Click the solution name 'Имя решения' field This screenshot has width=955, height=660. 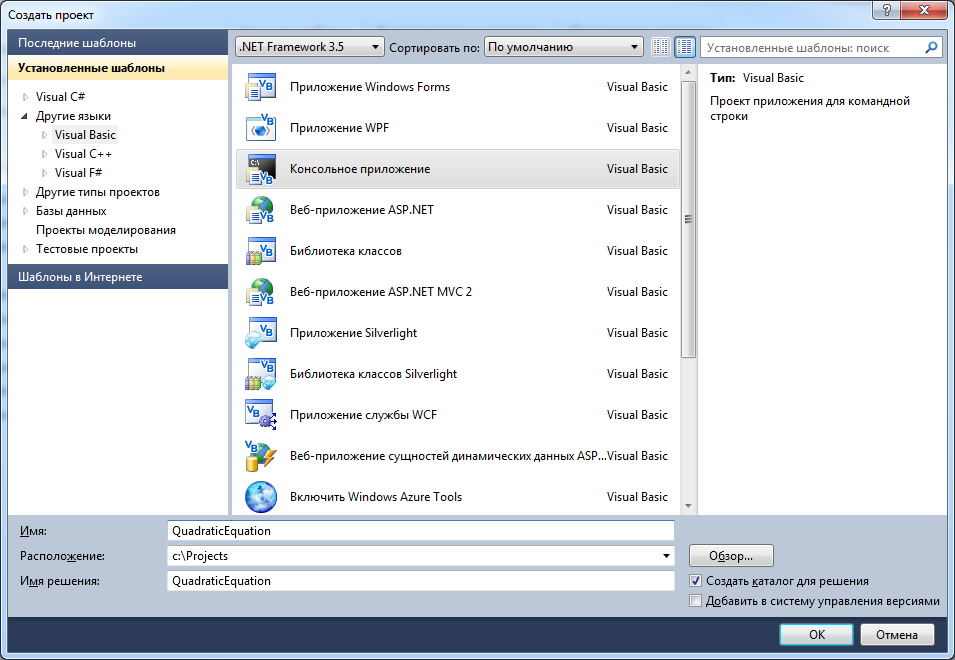tap(420, 581)
